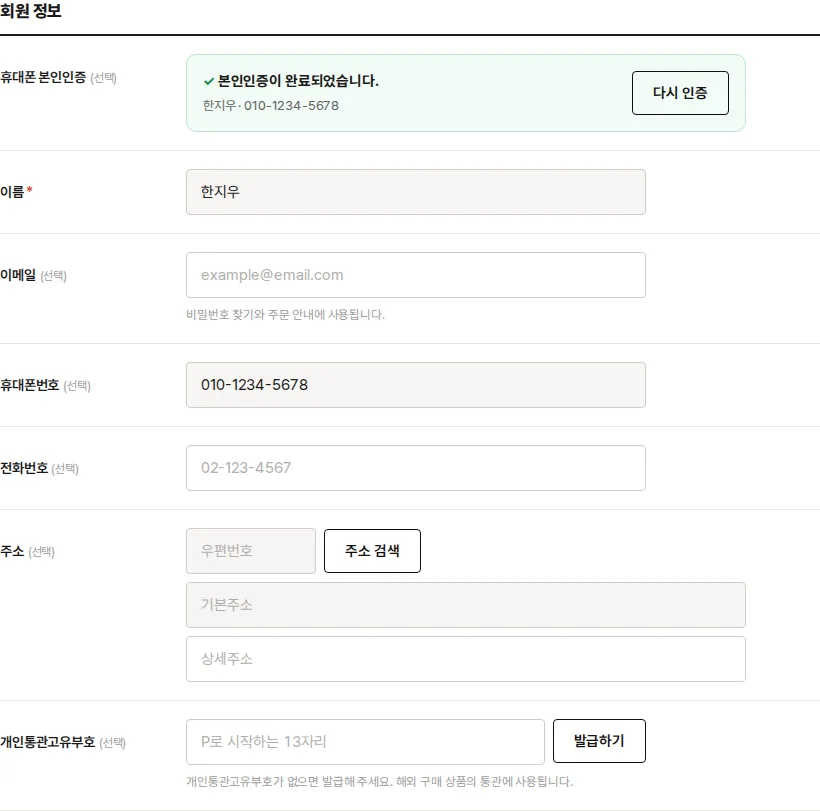Click the 이메일 field label
820x811 pixels.
point(18,275)
